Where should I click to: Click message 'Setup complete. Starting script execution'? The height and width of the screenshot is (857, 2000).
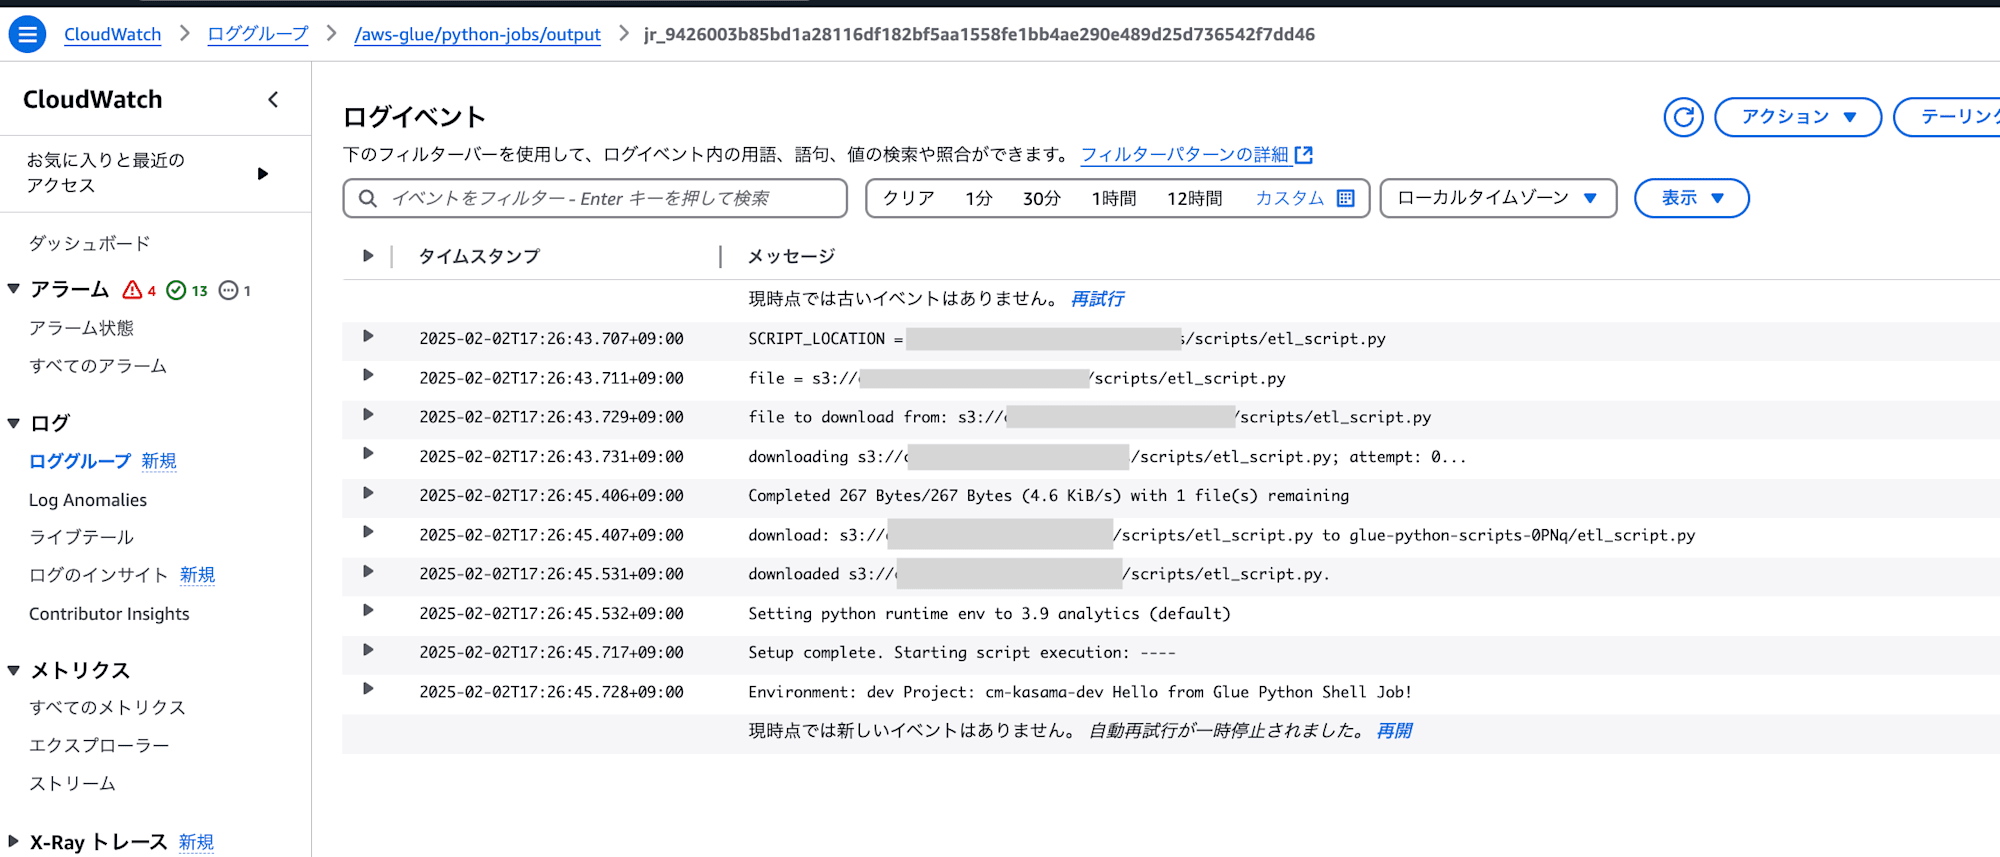(962, 653)
